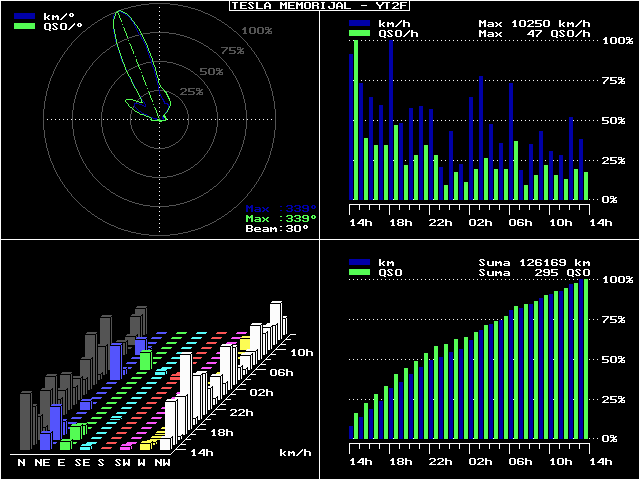Click 25% axis label in cumulative chart

(613, 399)
